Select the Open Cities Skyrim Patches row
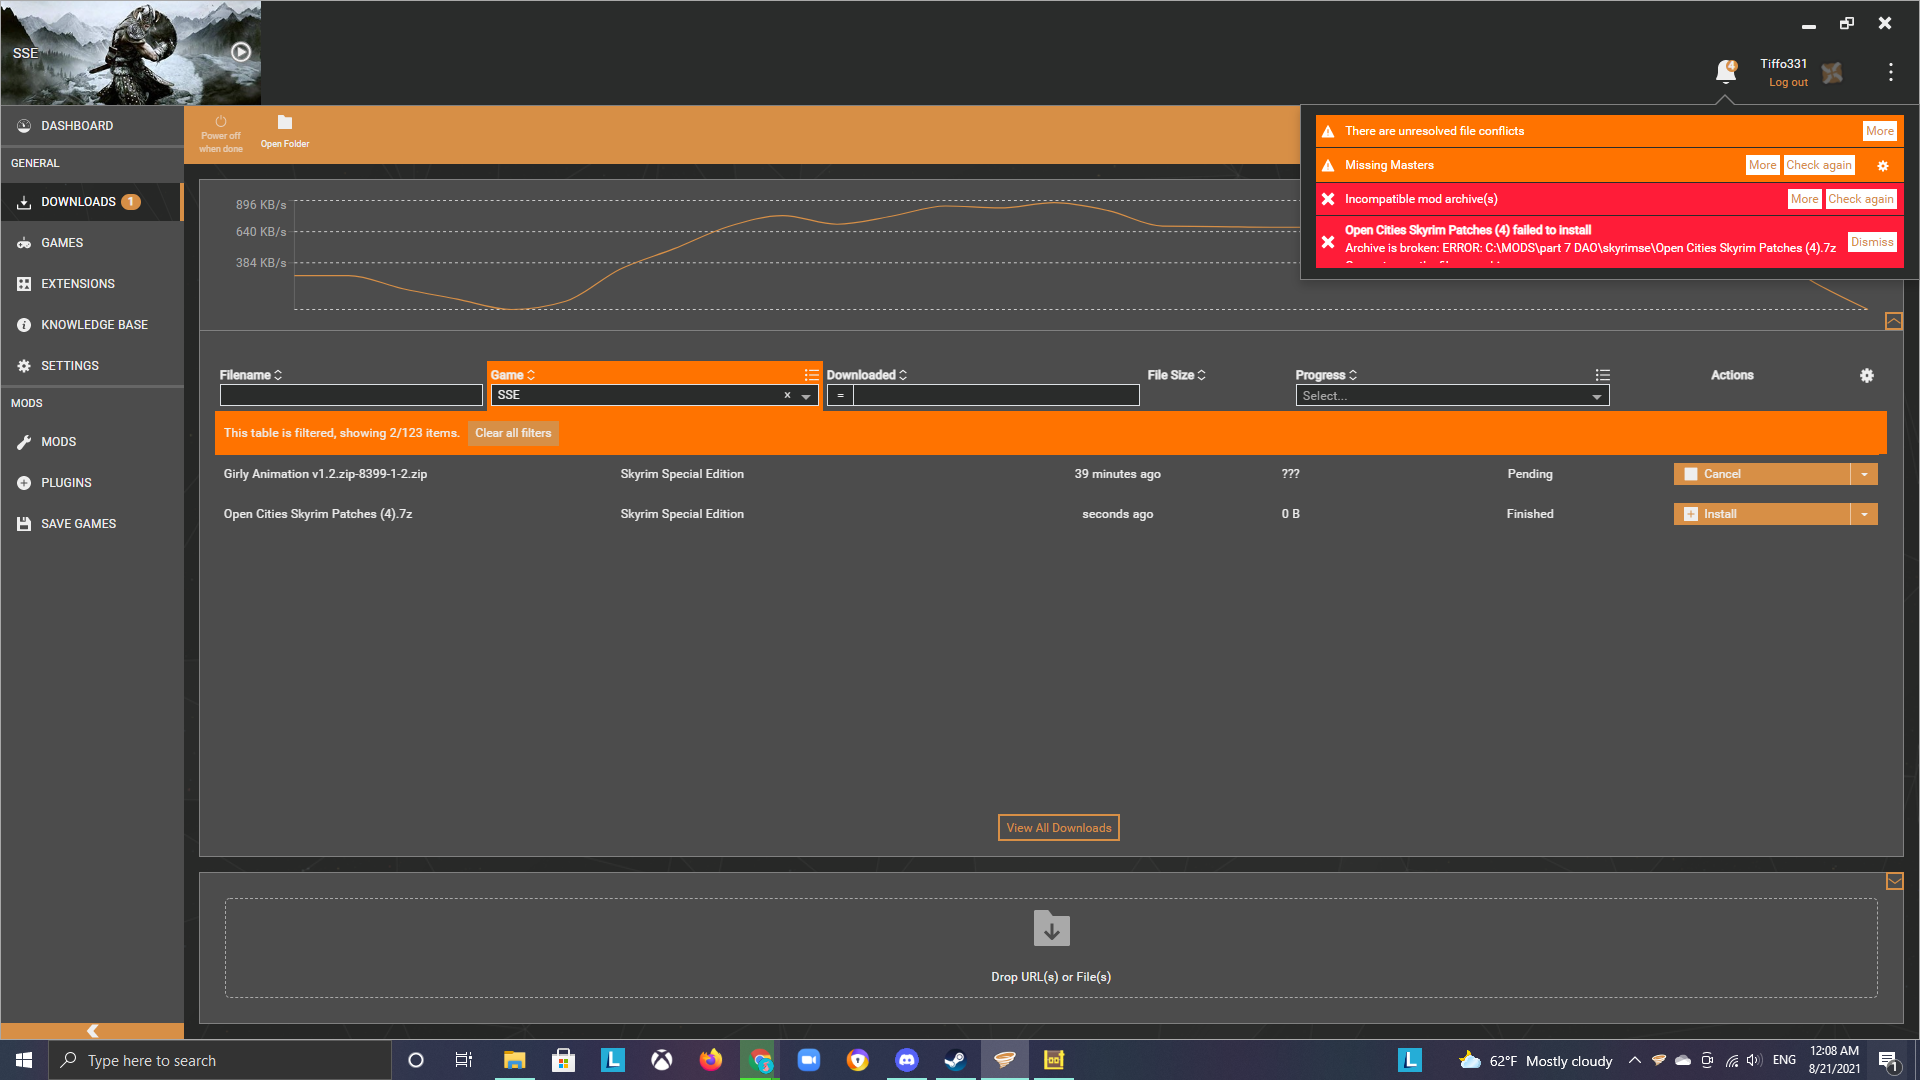Viewport: 1920px width, 1080px height. (x=1048, y=514)
